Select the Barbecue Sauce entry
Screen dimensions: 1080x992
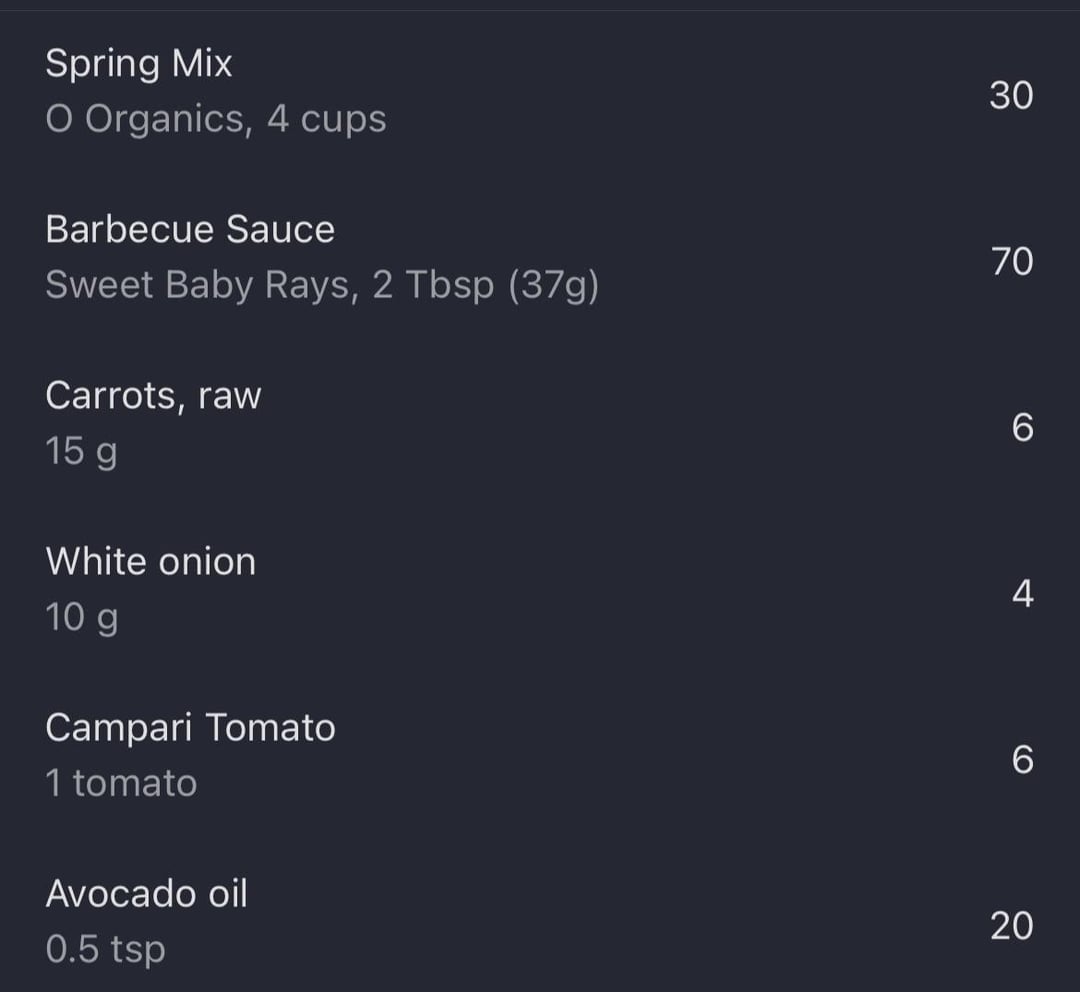point(540,258)
